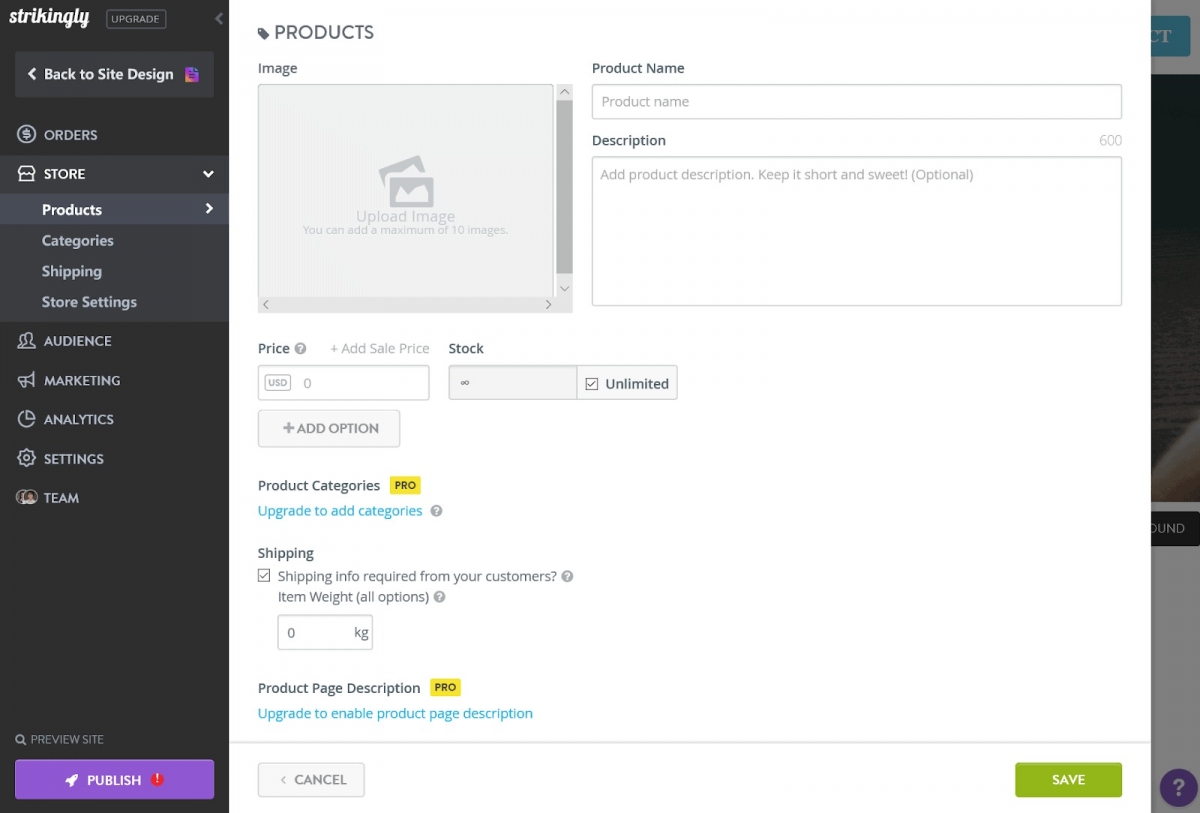Click the Settings gear icon

(x=26, y=459)
